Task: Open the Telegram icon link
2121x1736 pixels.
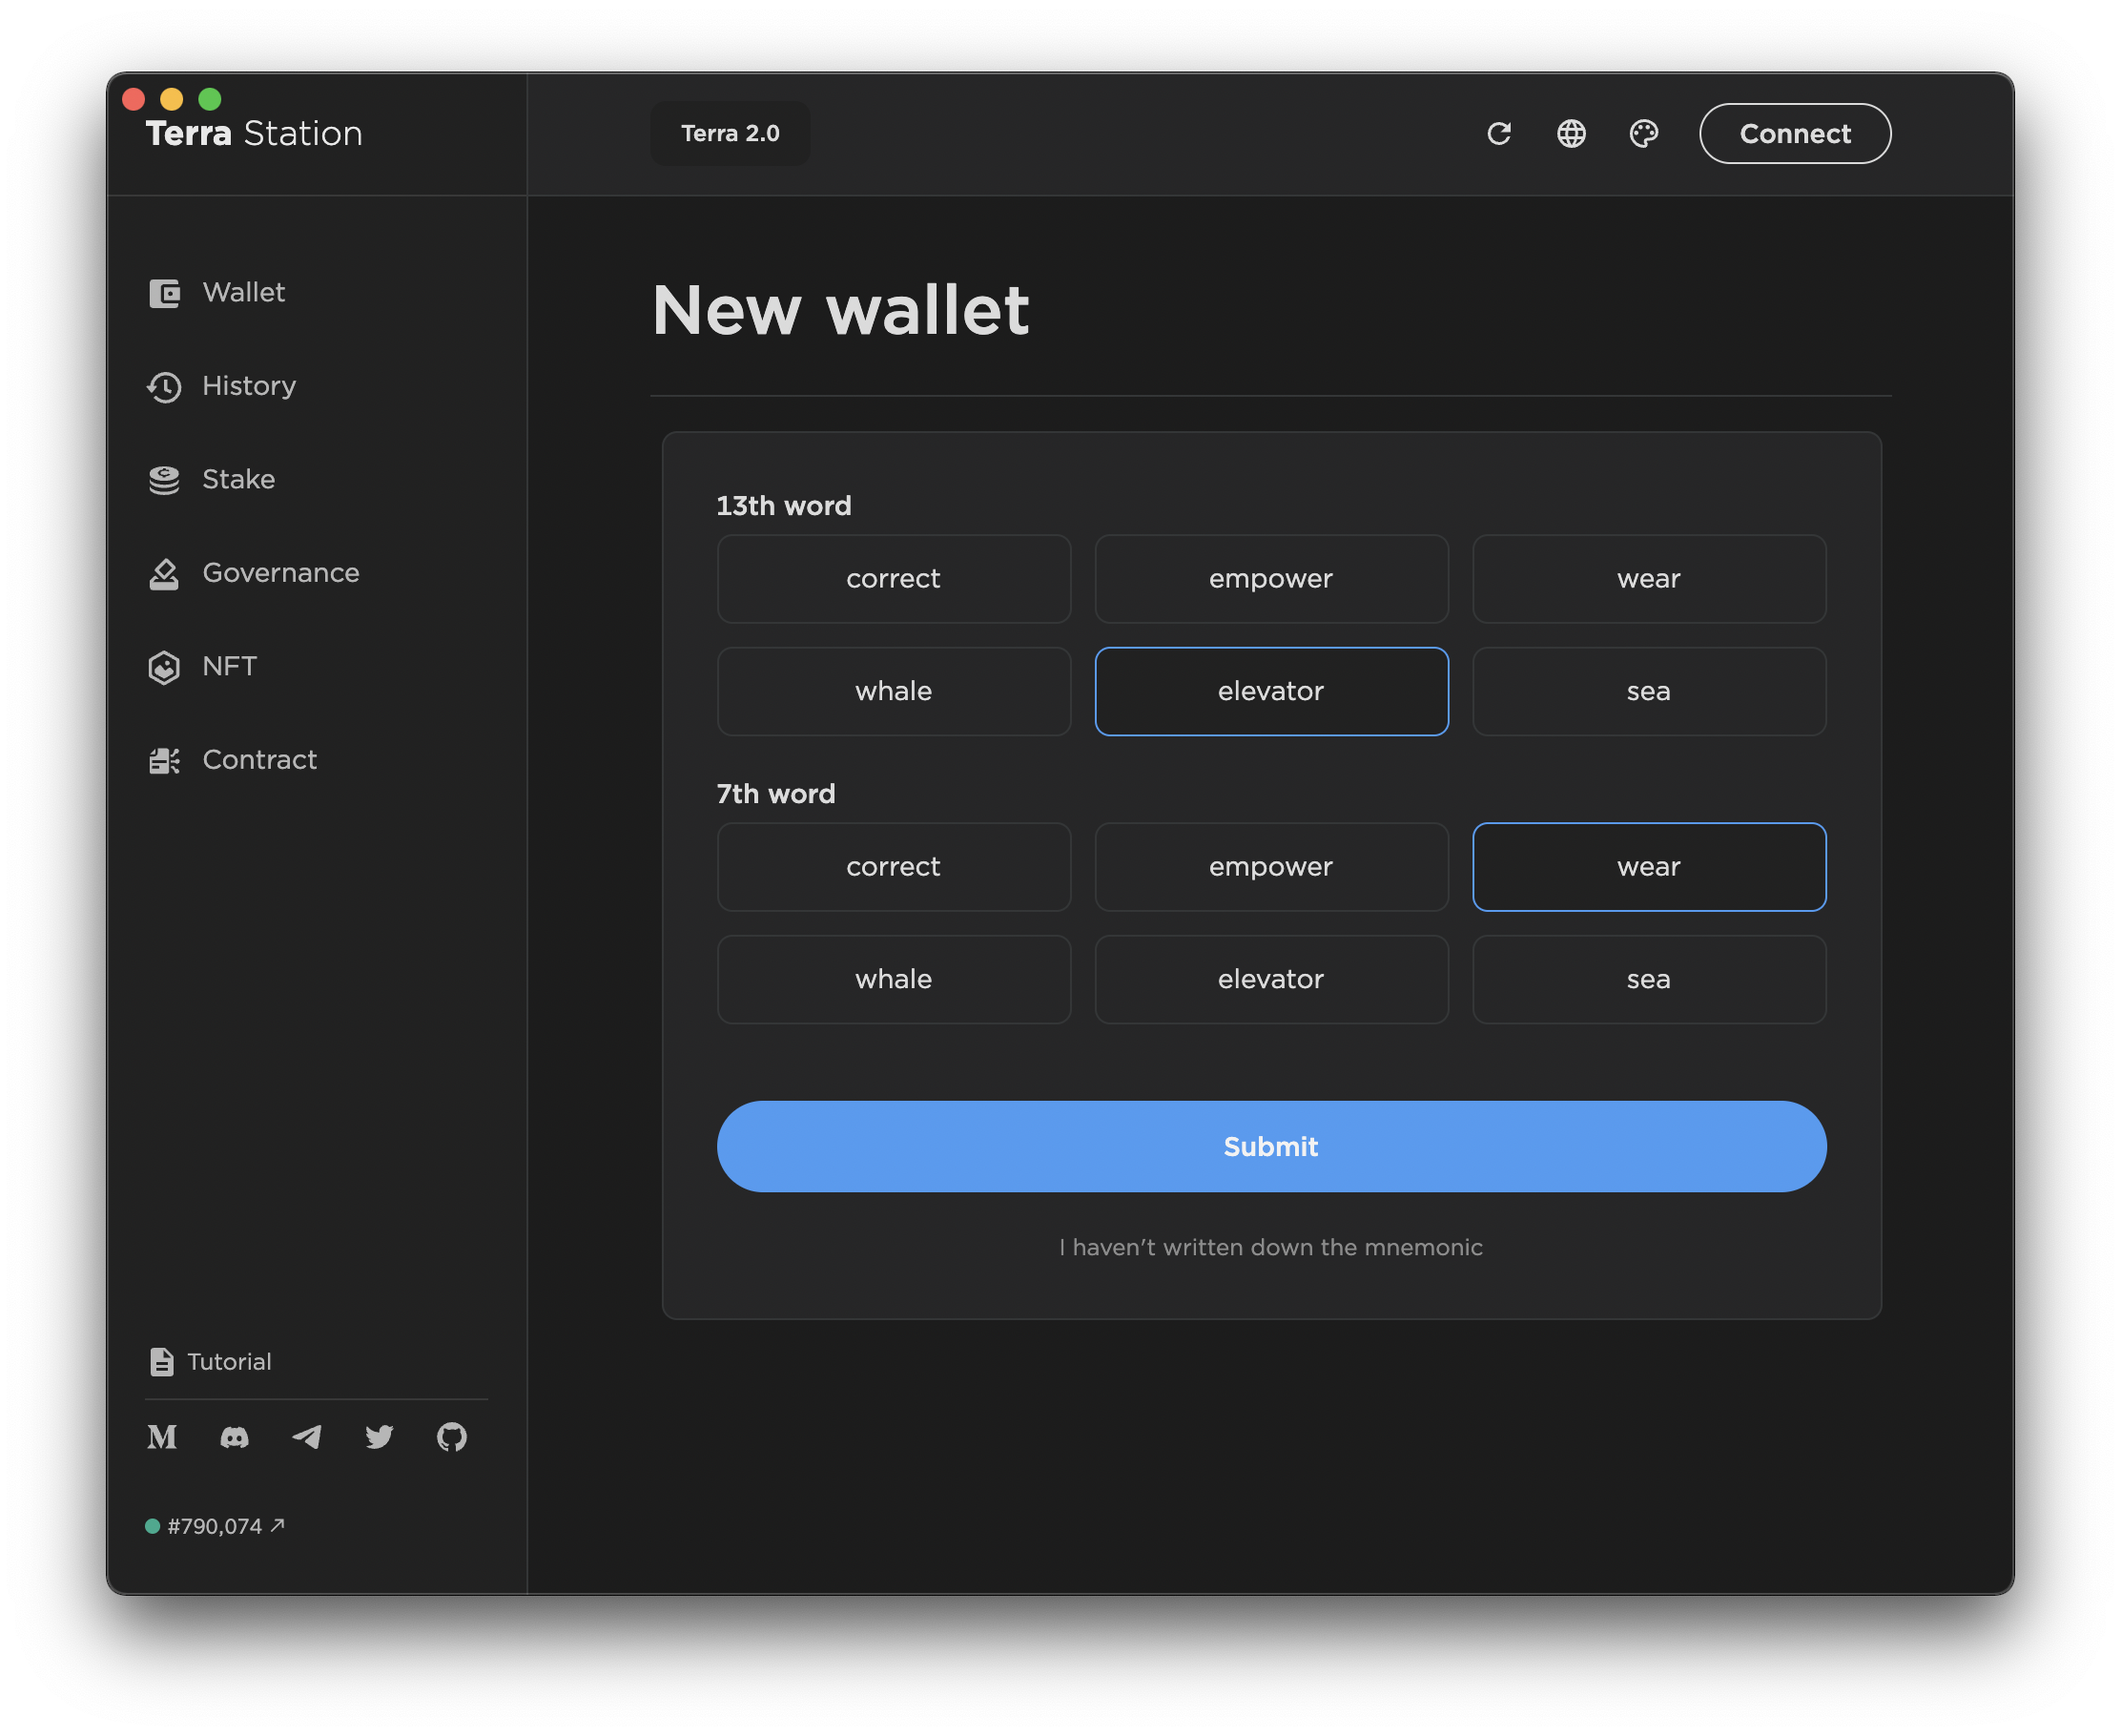Action: [x=307, y=1437]
